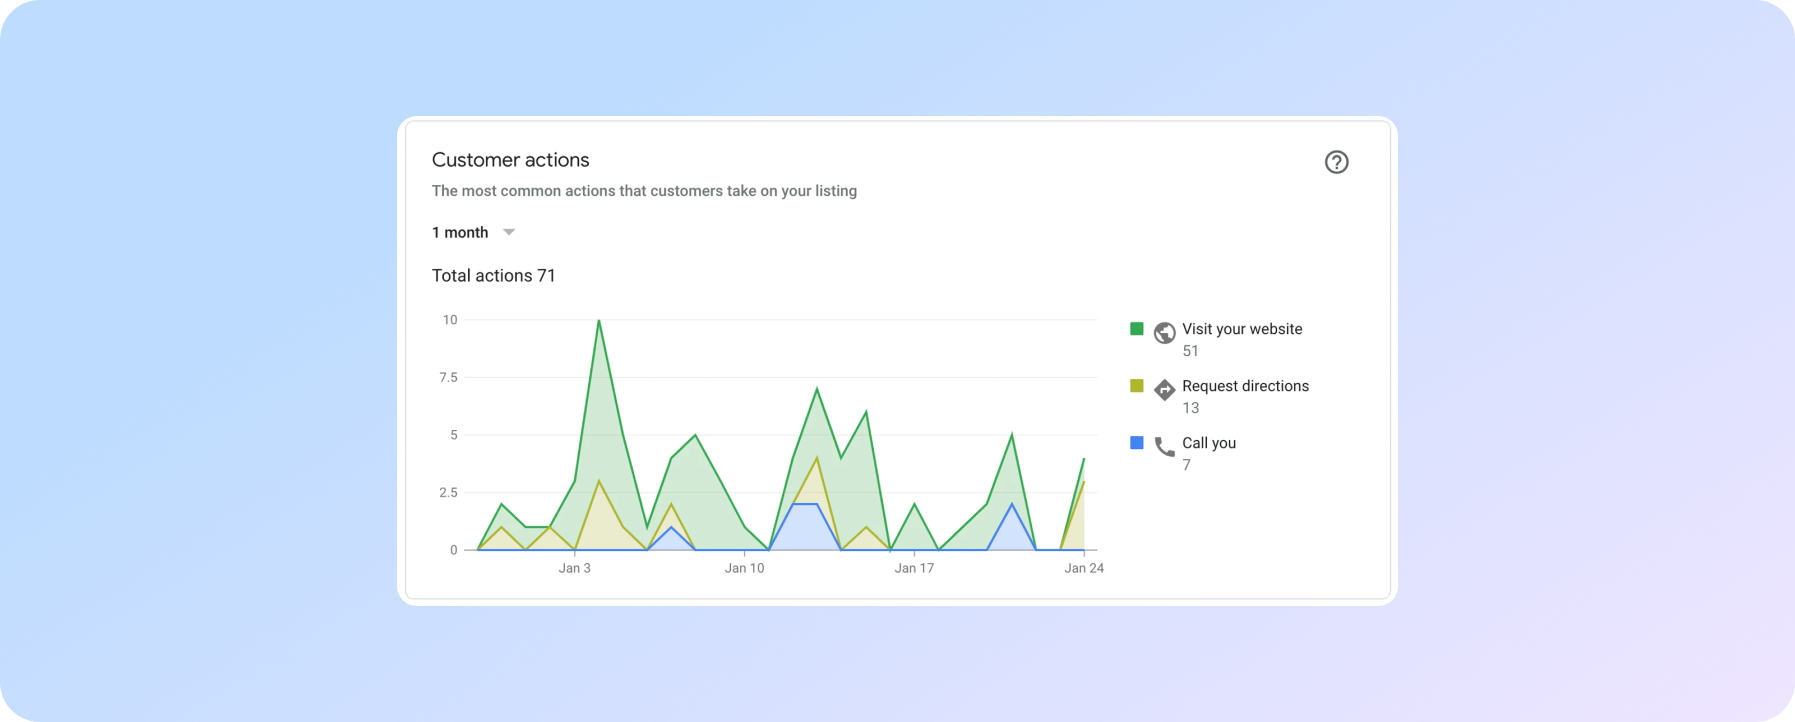
Task: Click the 51 website visits count
Action: tap(1190, 351)
